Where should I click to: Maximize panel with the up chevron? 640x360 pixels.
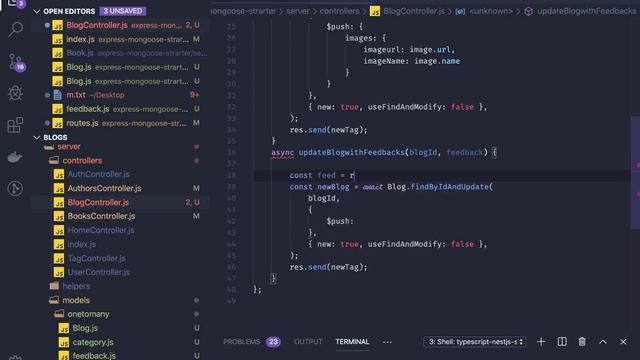[602, 342]
